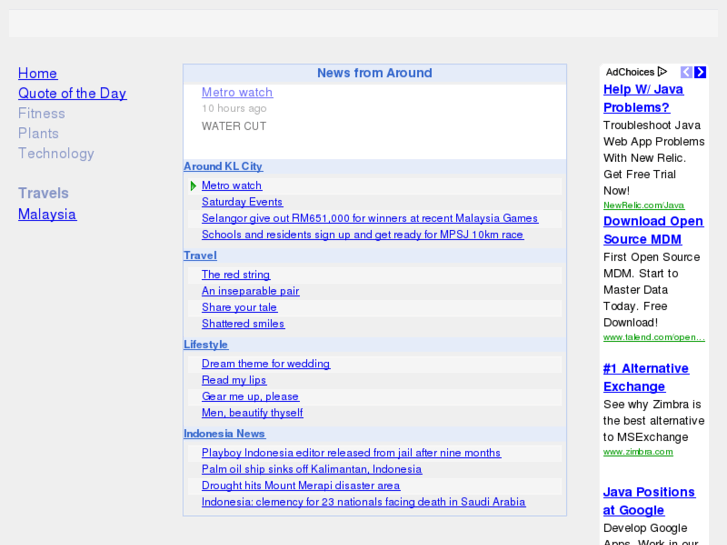Open the Malaysia link under Travels
The height and width of the screenshot is (545, 727).
pos(47,214)
